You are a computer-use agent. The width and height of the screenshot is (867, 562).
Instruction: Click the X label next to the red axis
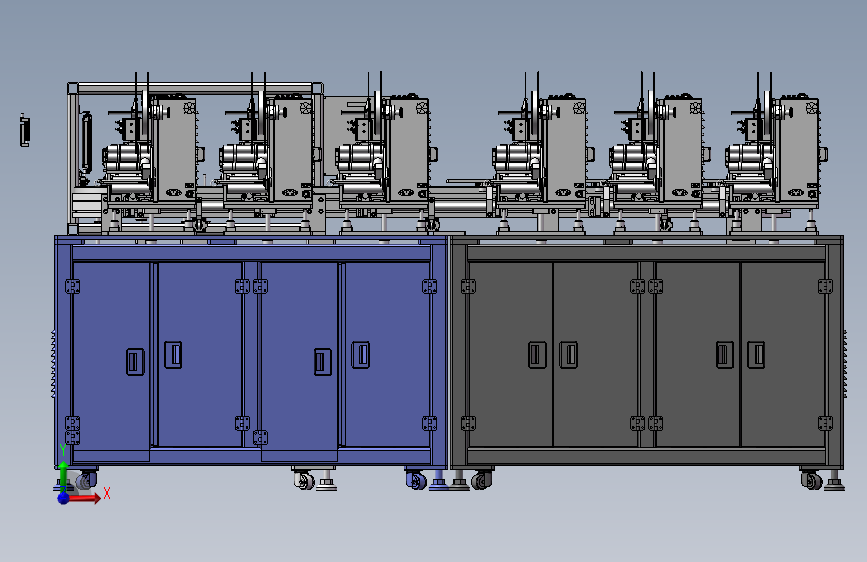pyautogui.click(x=107, y=493)
